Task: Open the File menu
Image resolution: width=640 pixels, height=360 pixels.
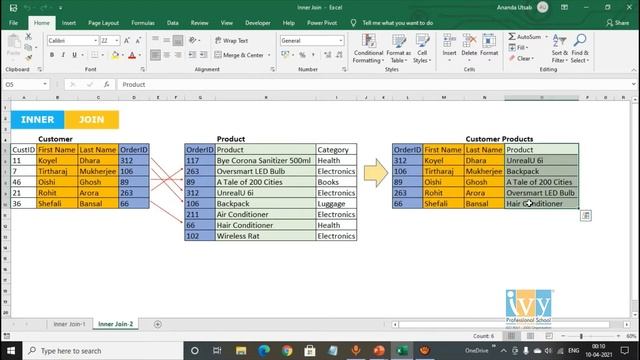Action: [13, 23]
